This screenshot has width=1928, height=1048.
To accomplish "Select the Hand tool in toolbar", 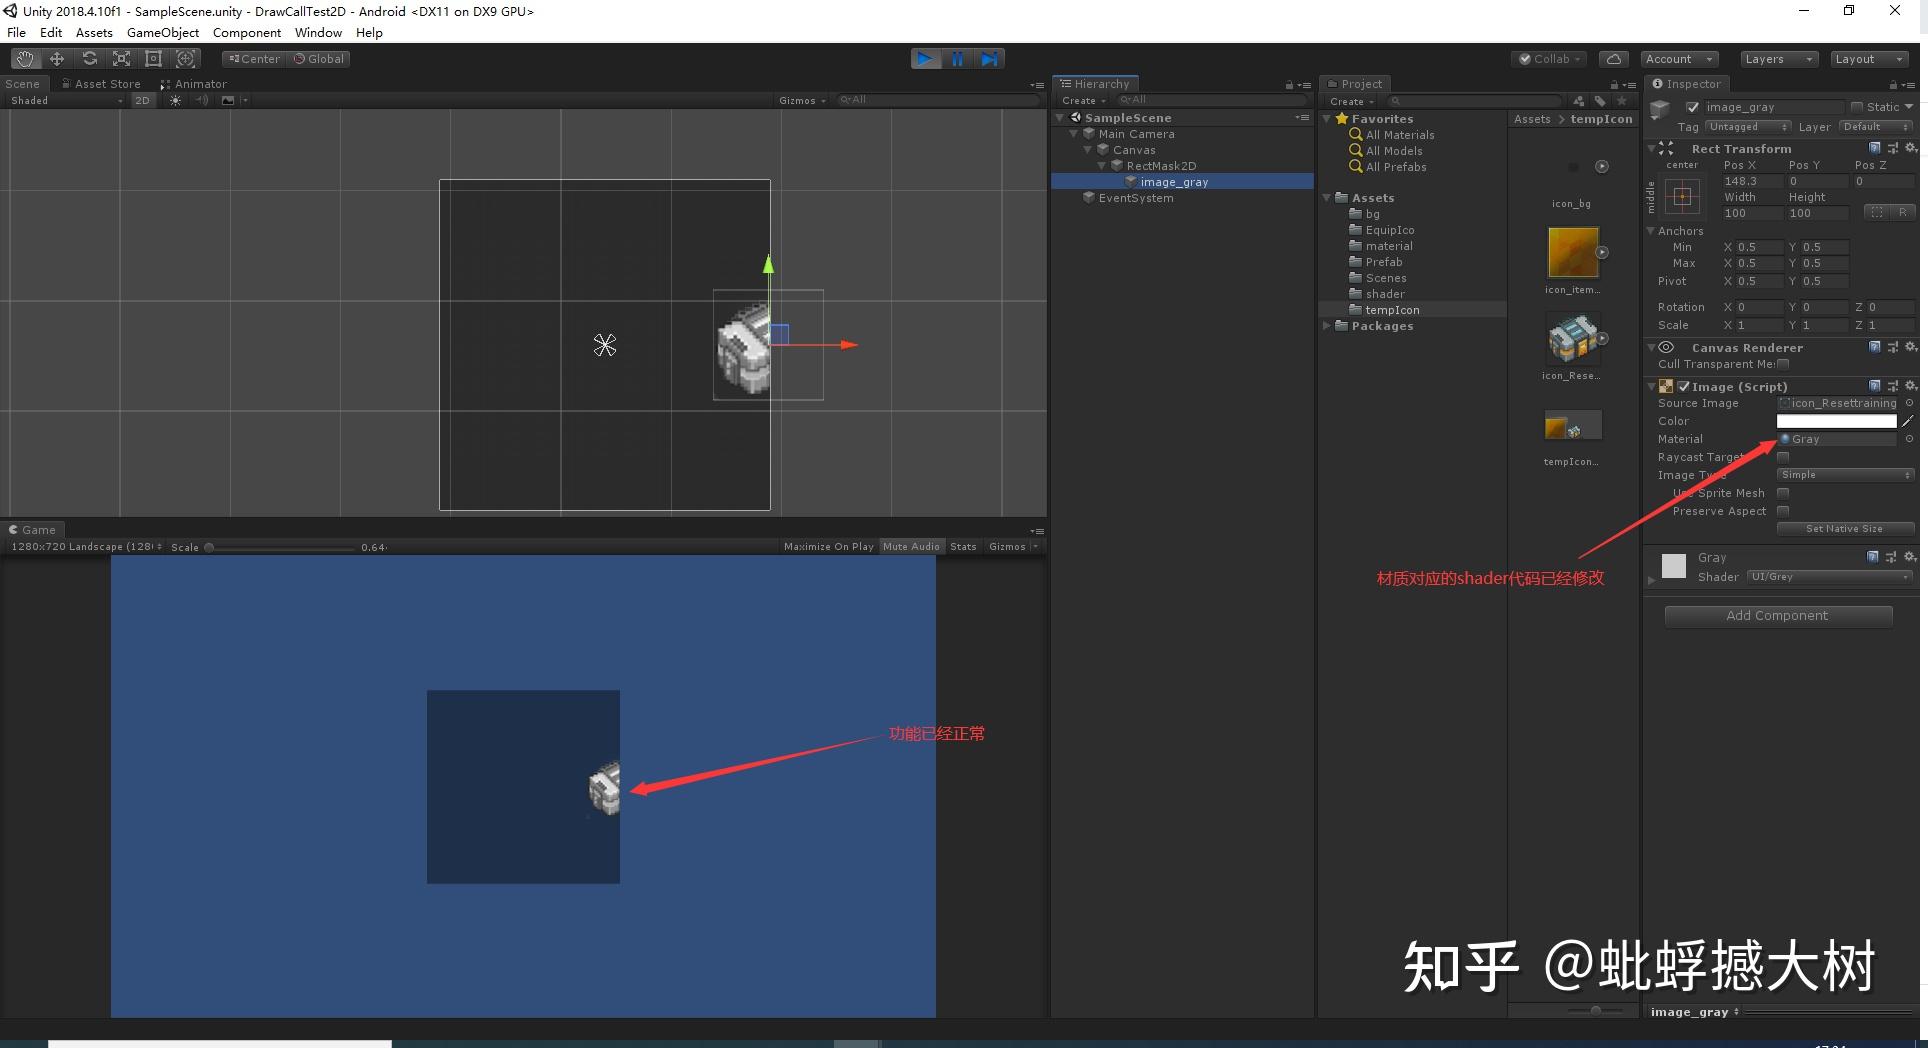I will click(24, 59).
